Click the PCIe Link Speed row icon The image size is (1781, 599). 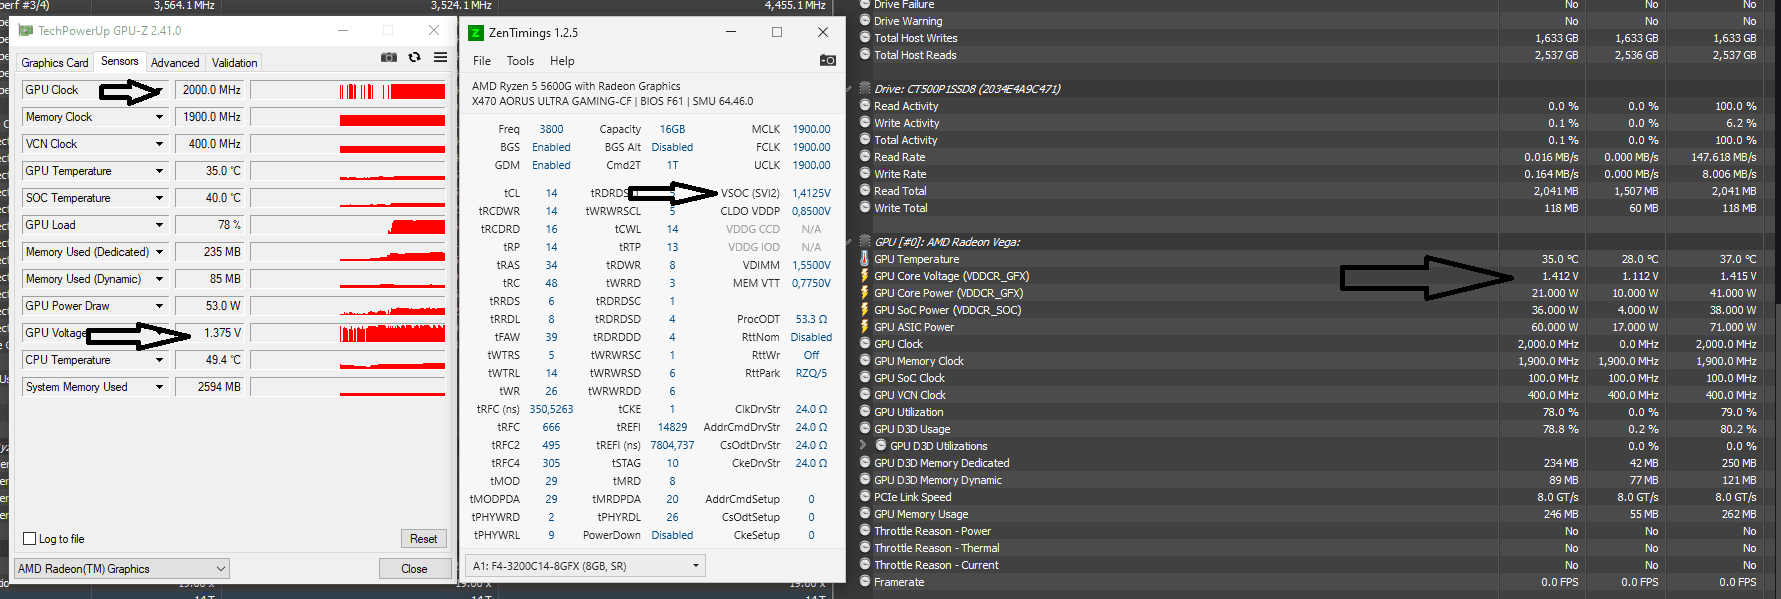[865, 497]
